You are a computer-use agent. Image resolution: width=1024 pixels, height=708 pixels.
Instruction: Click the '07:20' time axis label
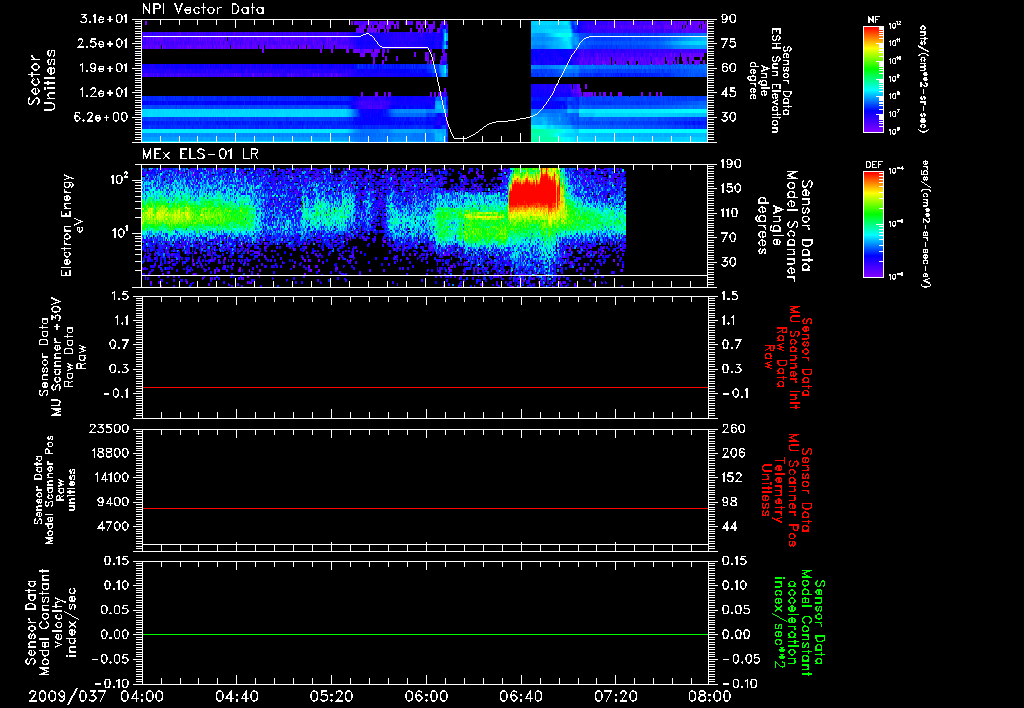pyautogui.click(x=615, y=696)
